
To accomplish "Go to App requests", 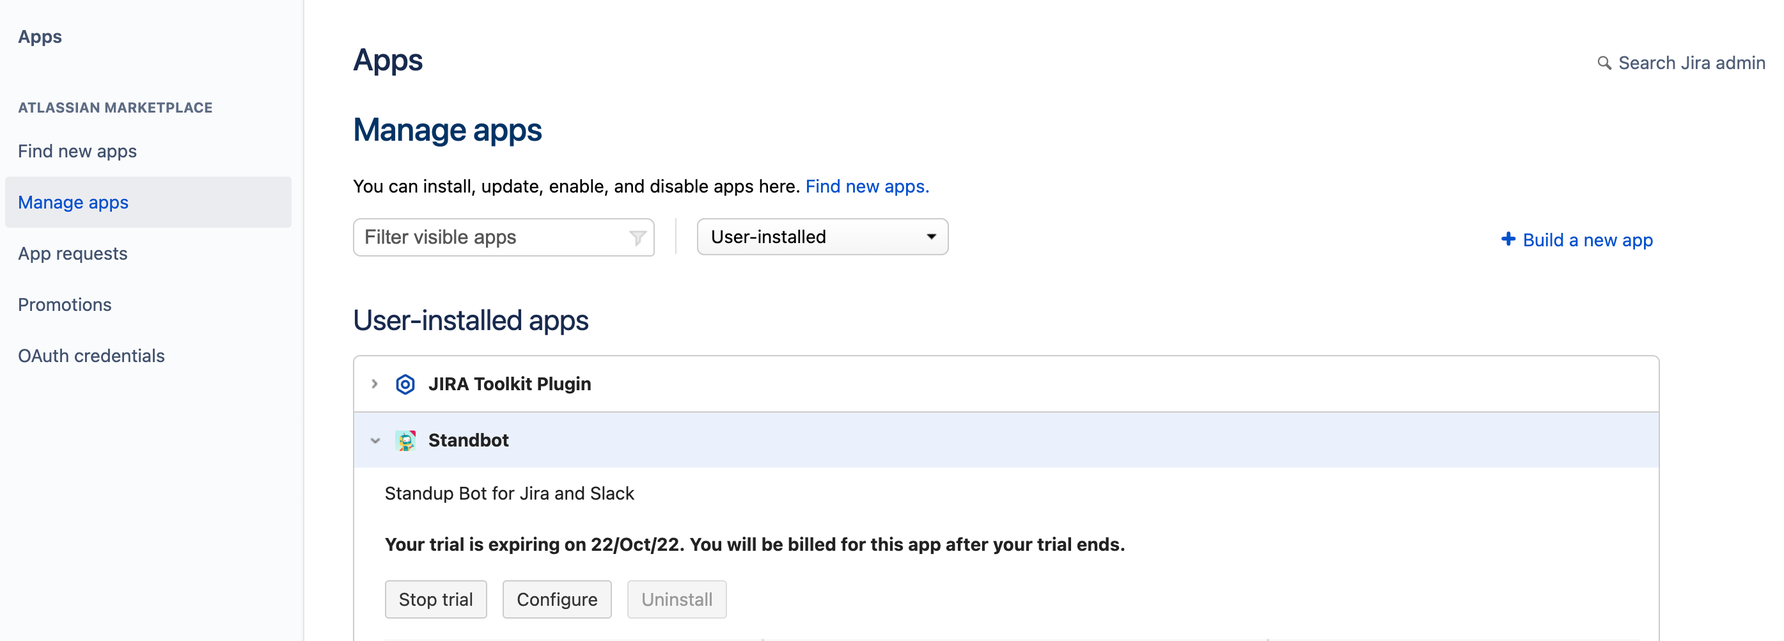I will 73,253.
